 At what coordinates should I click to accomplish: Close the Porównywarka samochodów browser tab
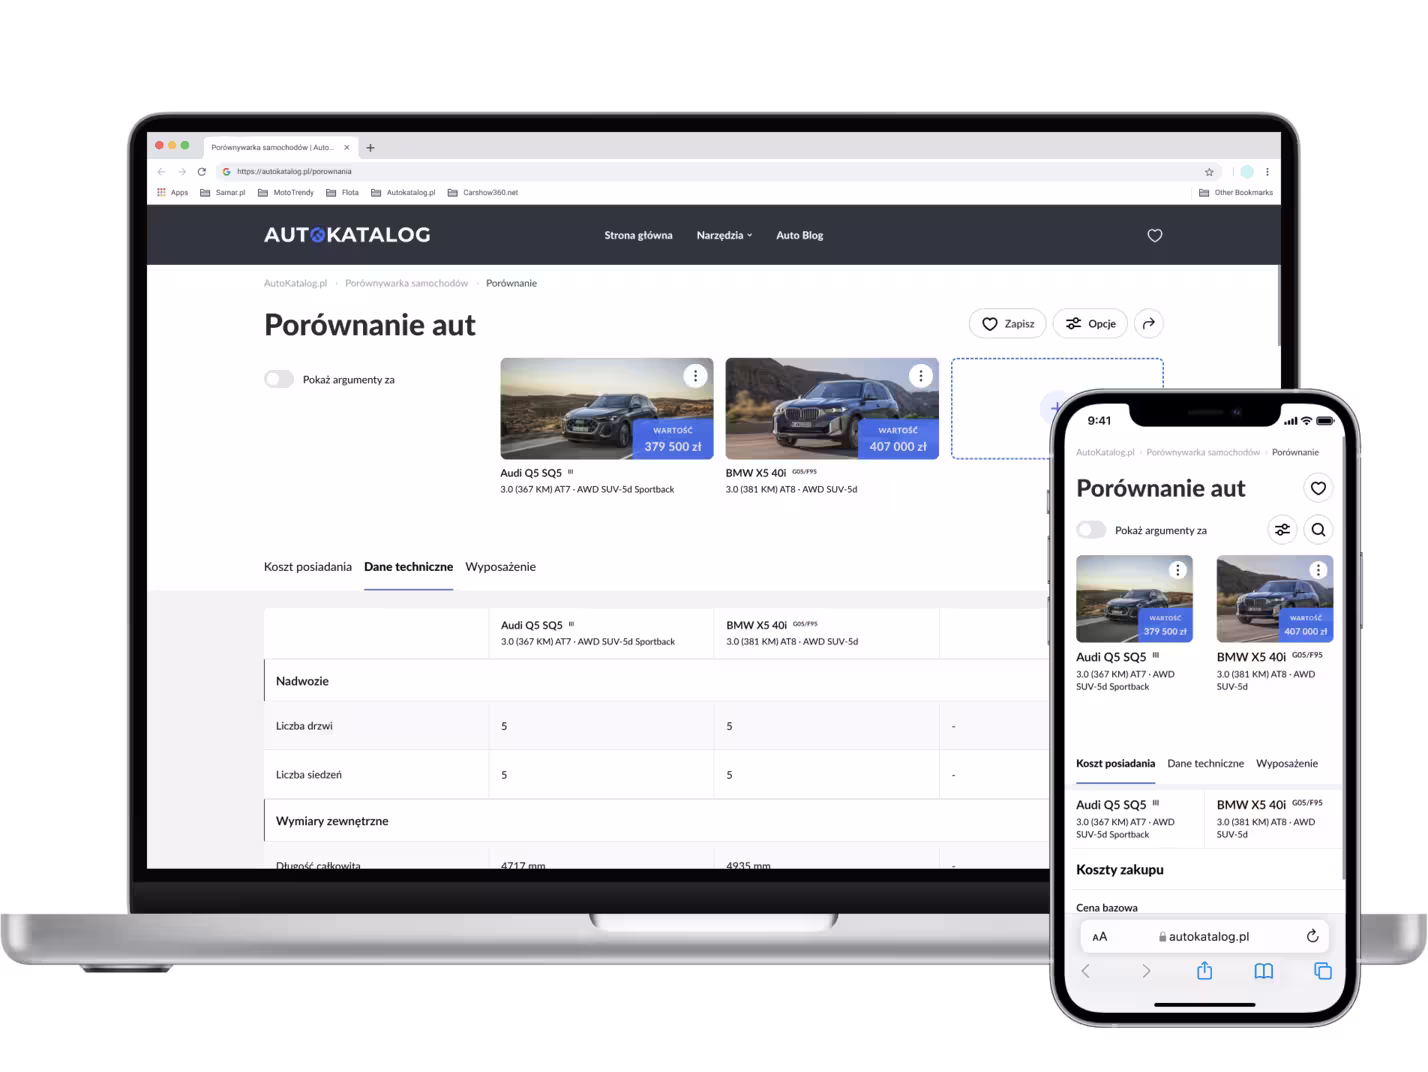(347, 147)
